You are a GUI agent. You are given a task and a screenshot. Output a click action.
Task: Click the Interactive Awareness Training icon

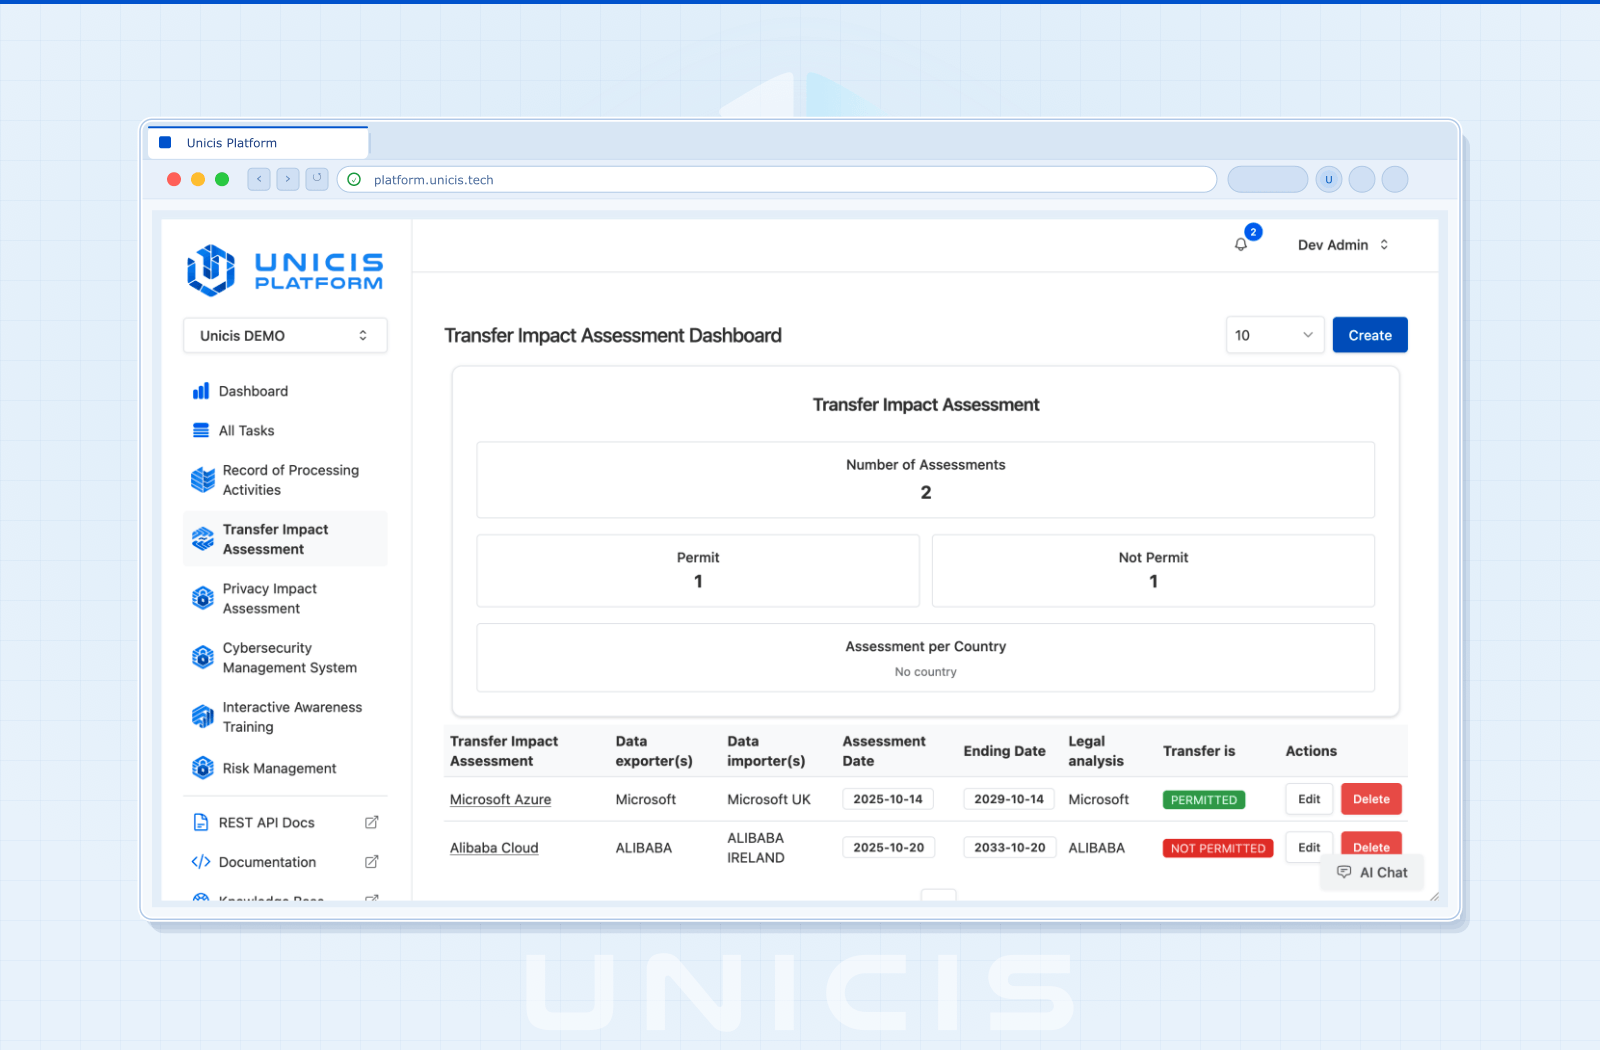click(x=203, y=717)
